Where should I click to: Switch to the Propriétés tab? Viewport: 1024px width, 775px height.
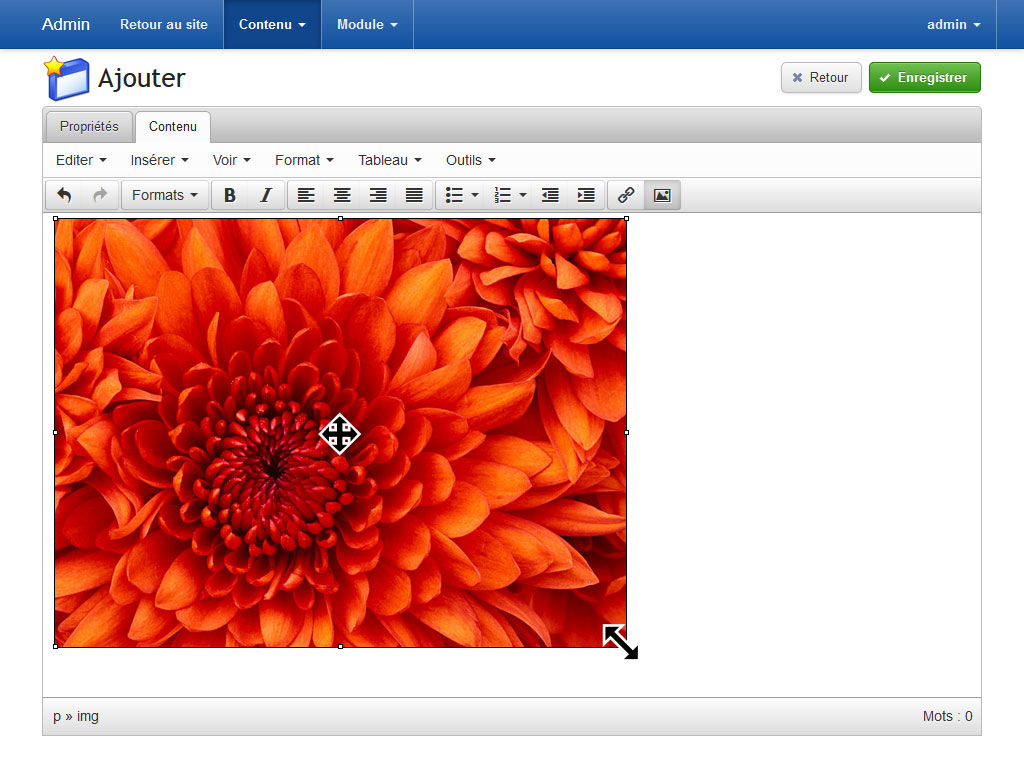pos(89,126)
